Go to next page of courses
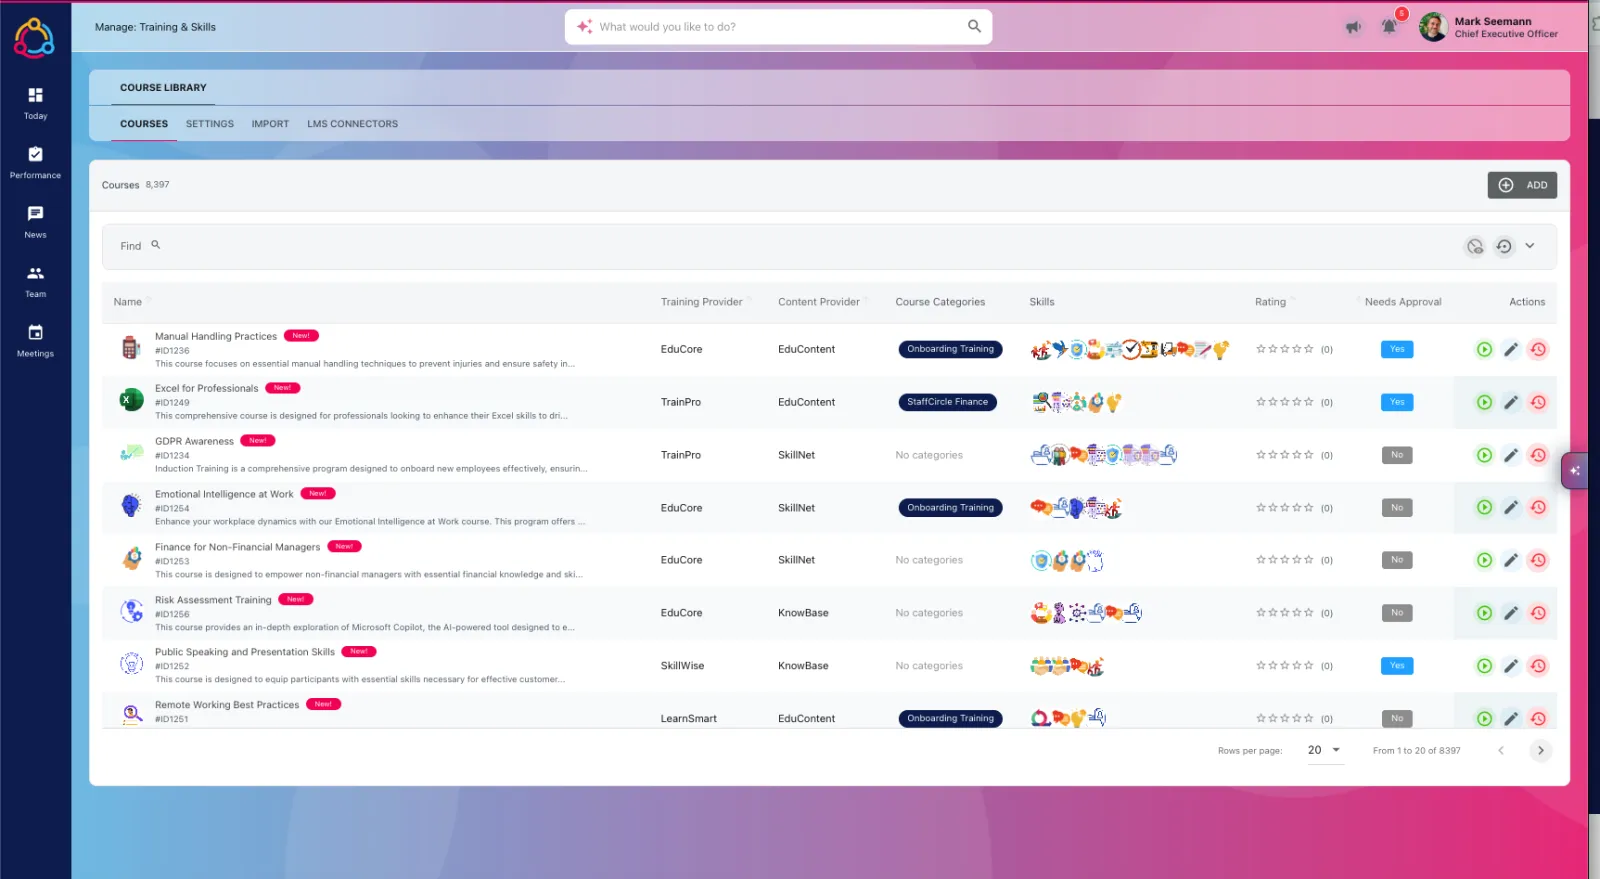This screenshot has width=1600, height=879. tap(1541, 750)
